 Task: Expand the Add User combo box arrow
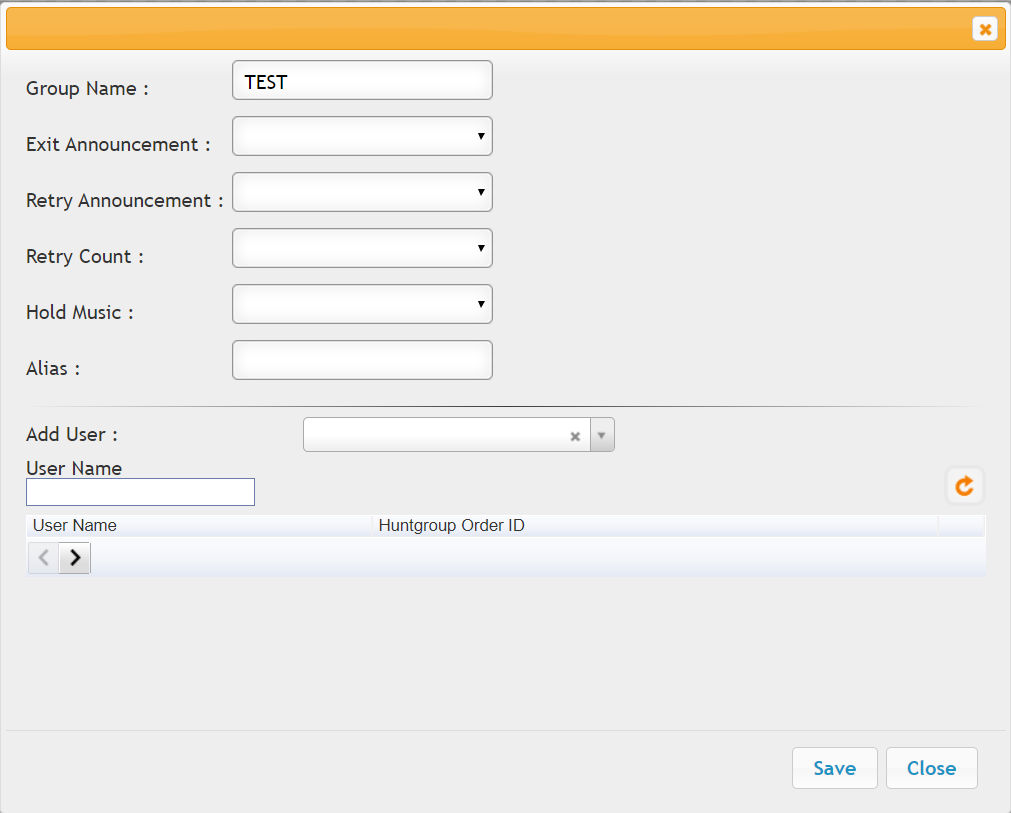point(602,435)
